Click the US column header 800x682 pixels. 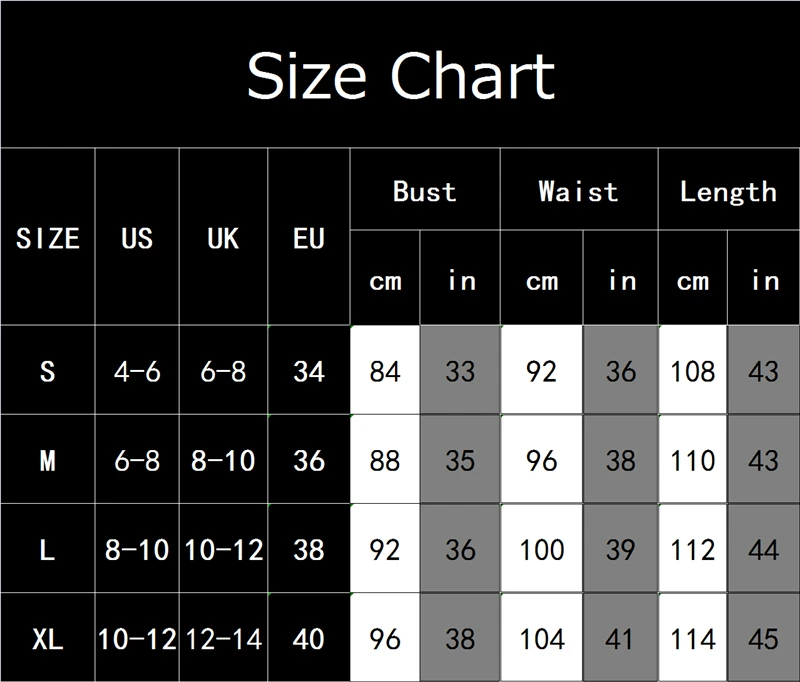coord(137,238)
